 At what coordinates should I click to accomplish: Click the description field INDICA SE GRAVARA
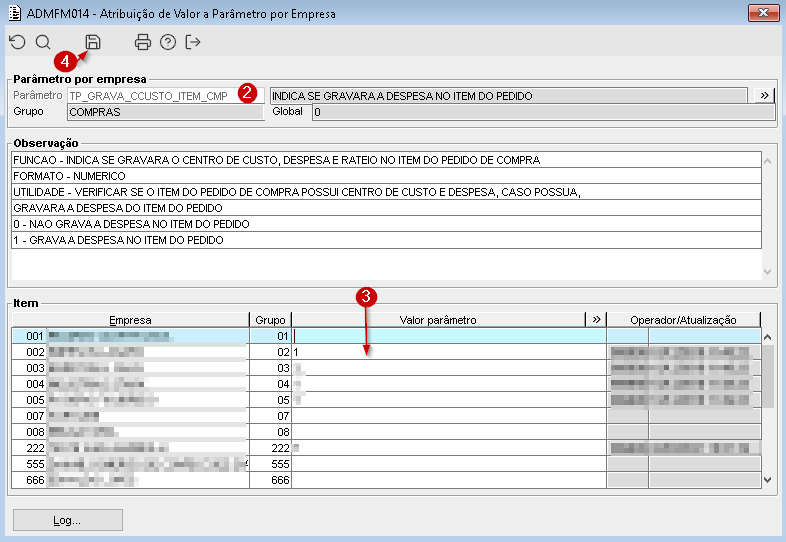[x=508, y=96]
